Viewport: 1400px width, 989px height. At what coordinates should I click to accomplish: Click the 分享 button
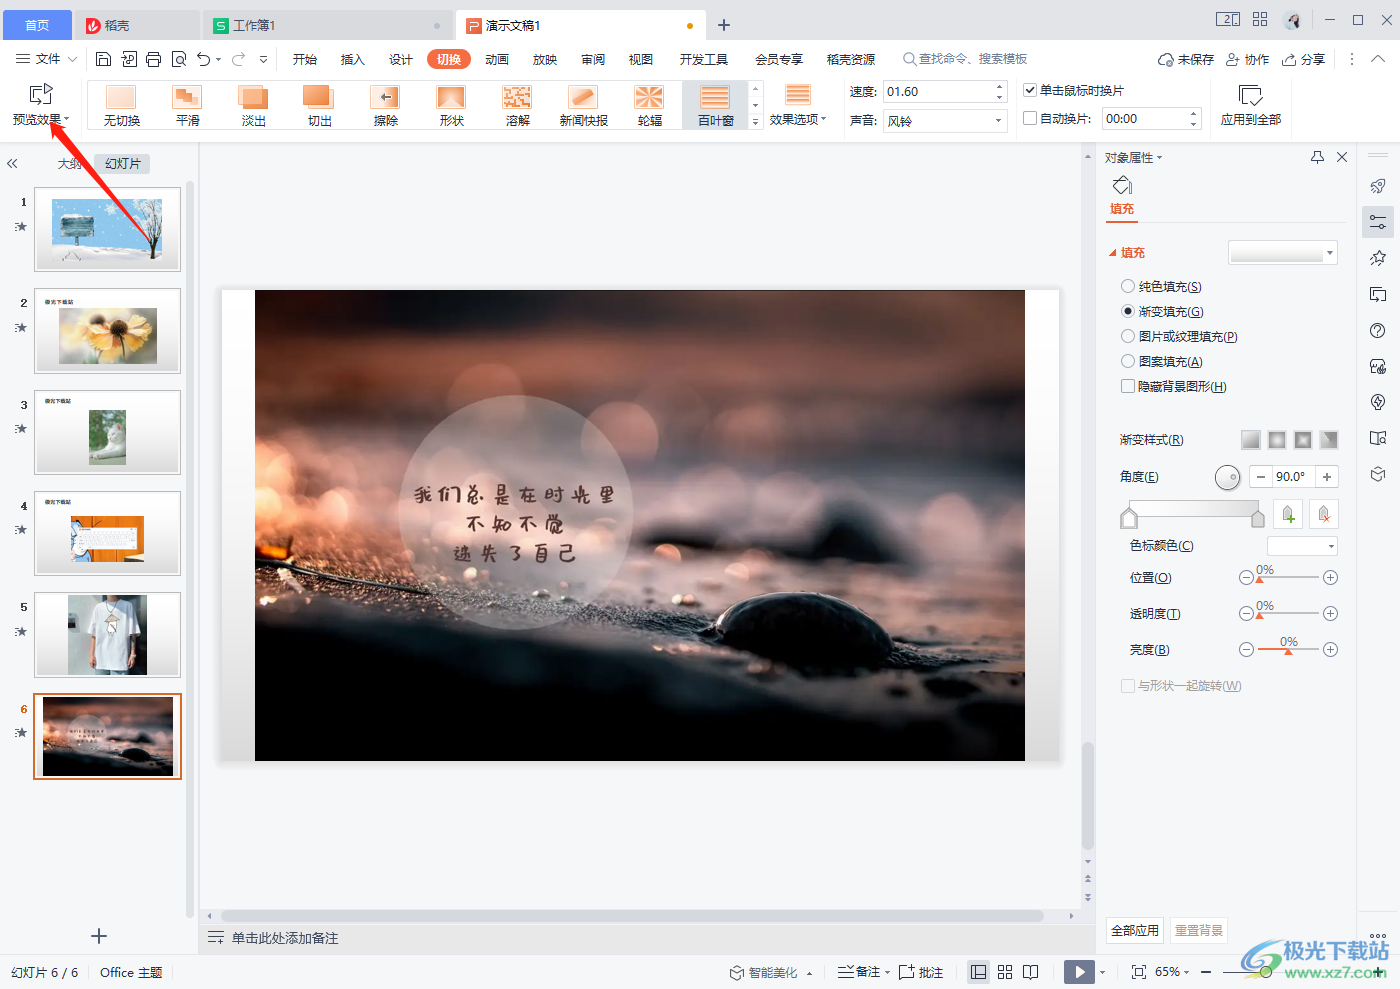(x=1304, y=59)
